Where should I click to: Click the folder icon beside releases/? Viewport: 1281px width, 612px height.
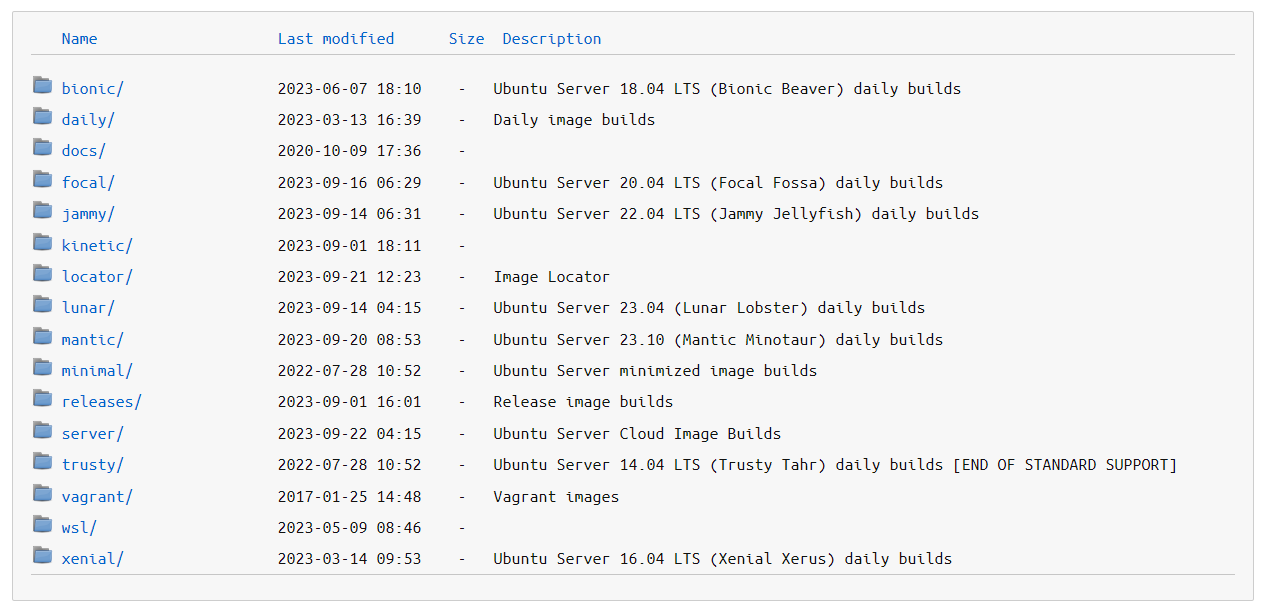(42, 398)
